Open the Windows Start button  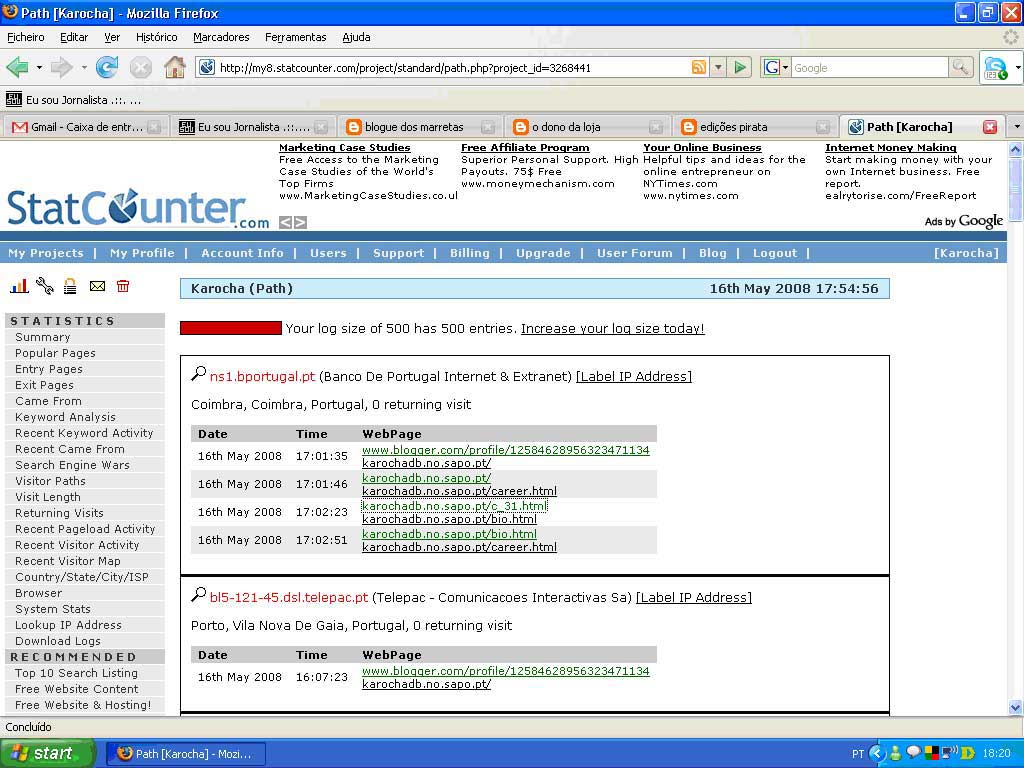point(46,754)
